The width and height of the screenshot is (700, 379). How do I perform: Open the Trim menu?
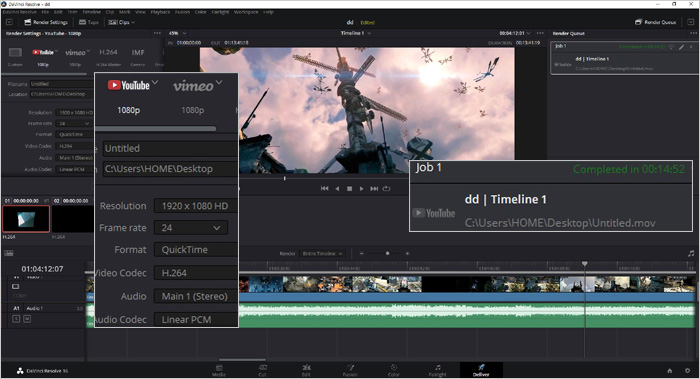[x=72, y=12]
